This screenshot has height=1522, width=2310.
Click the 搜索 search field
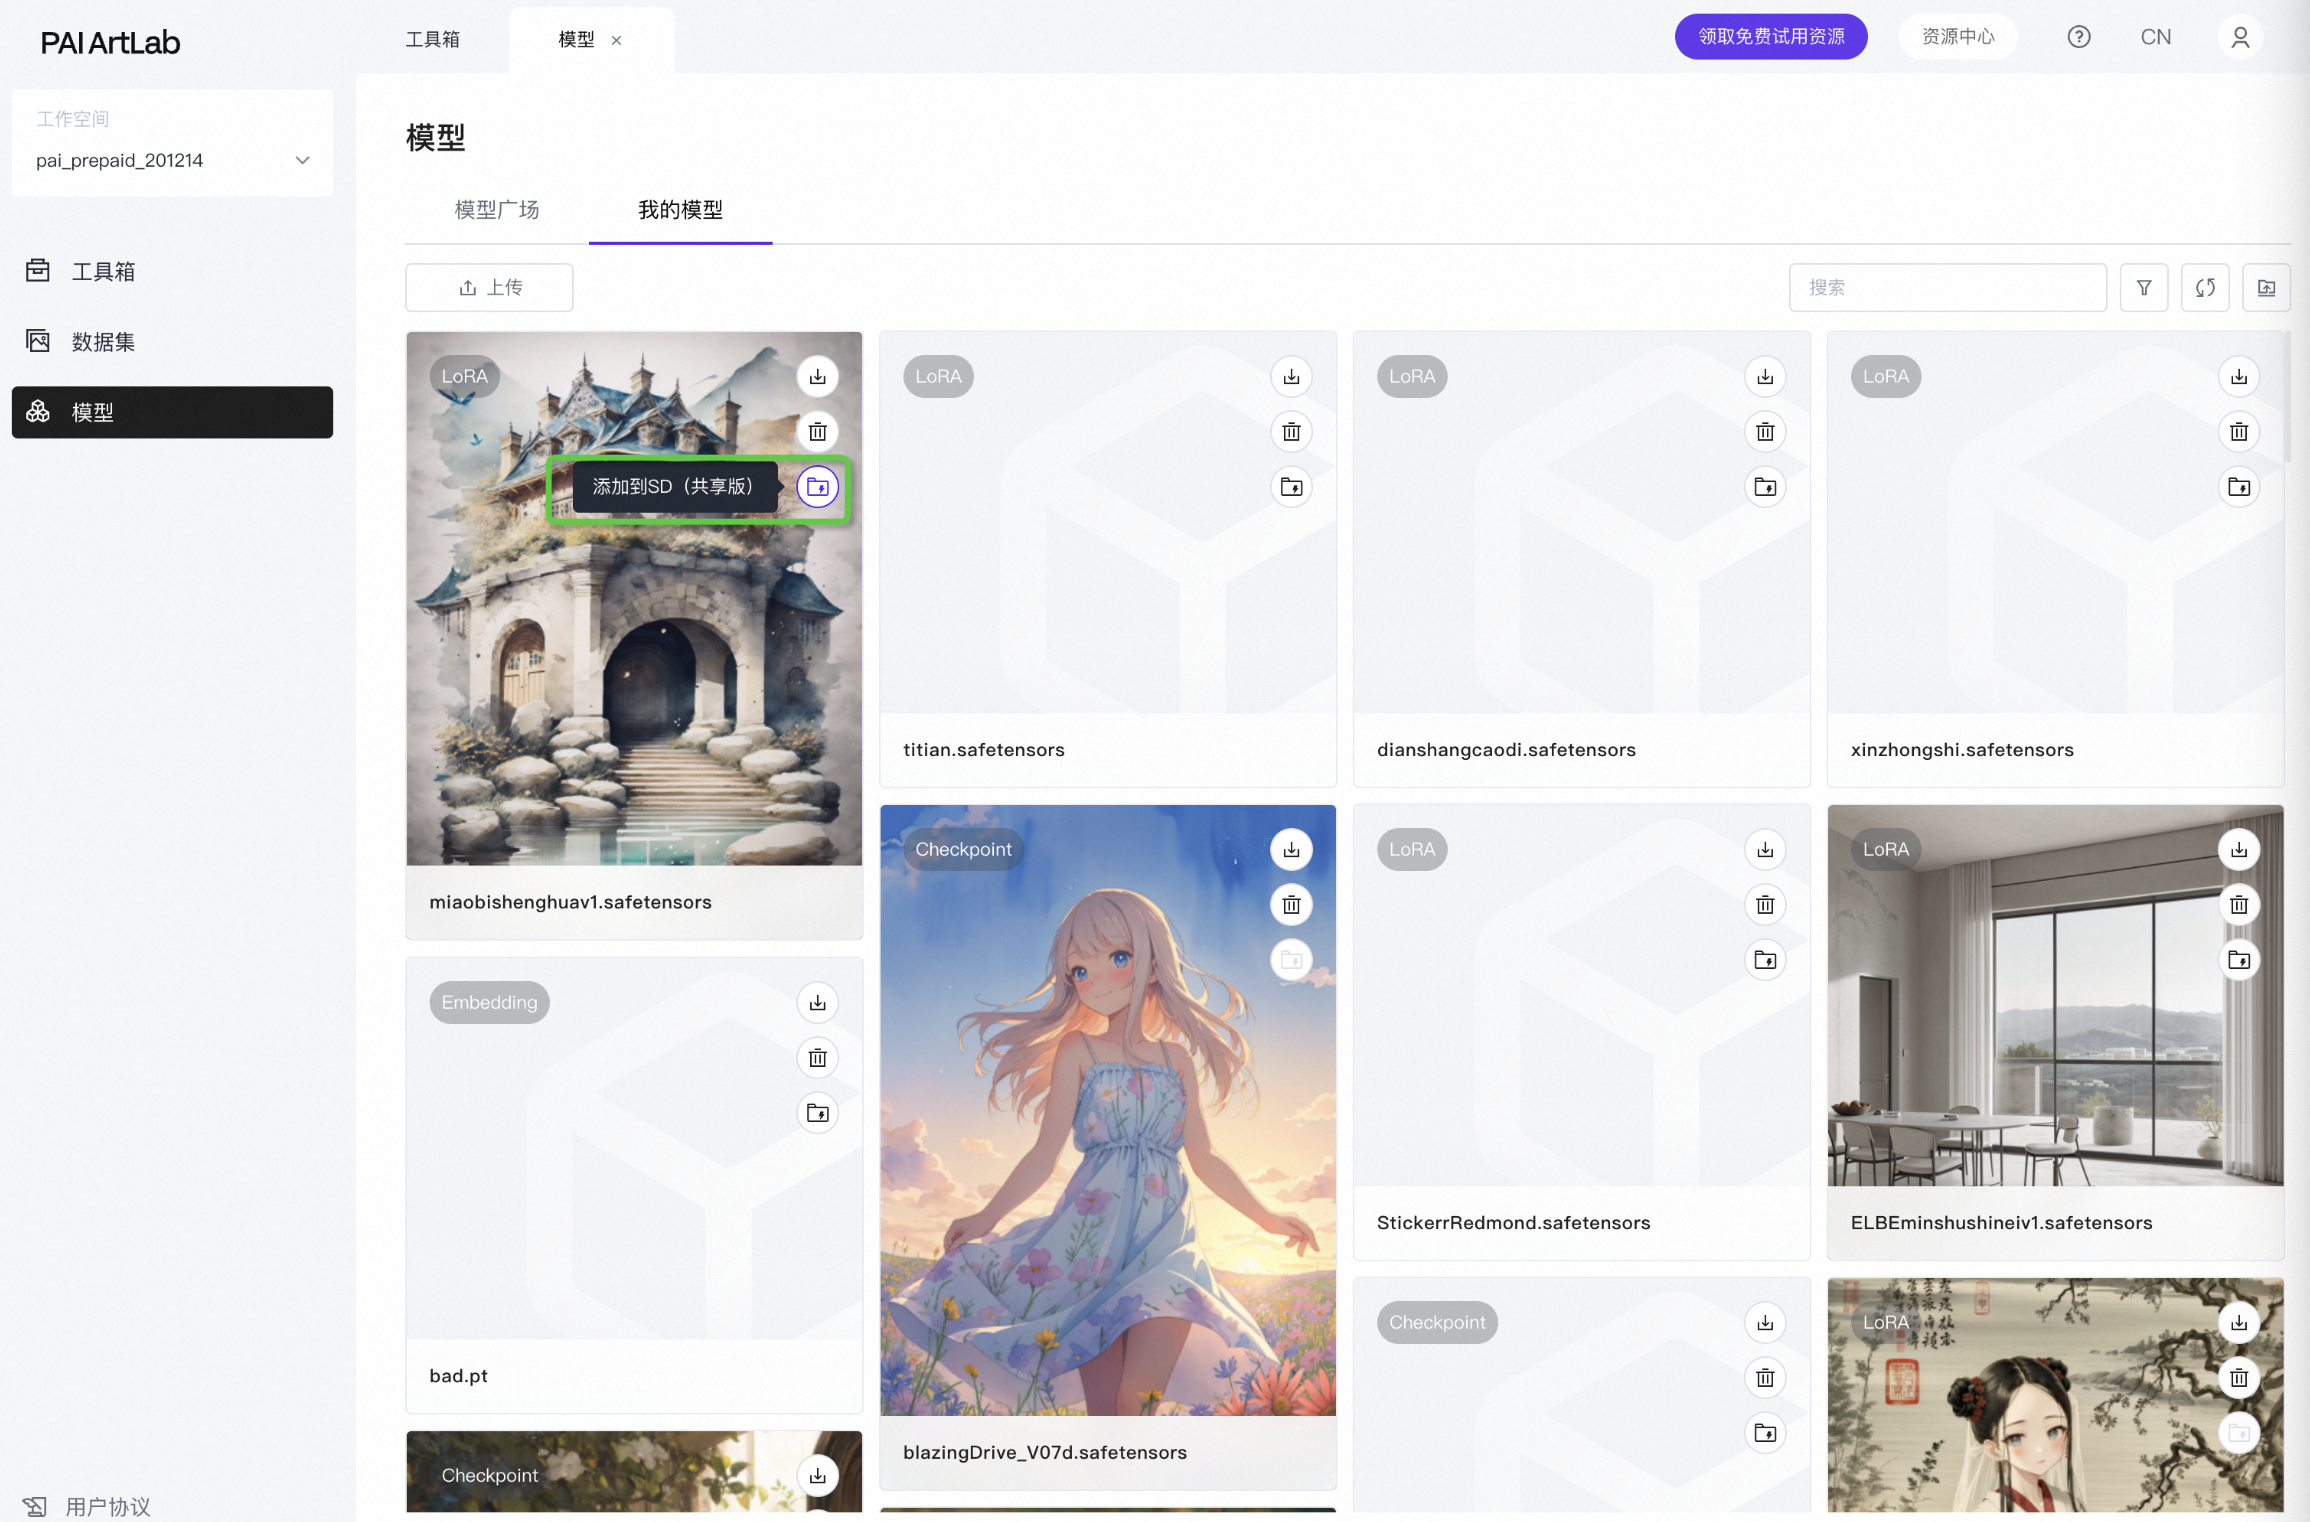coord(1946,288)
